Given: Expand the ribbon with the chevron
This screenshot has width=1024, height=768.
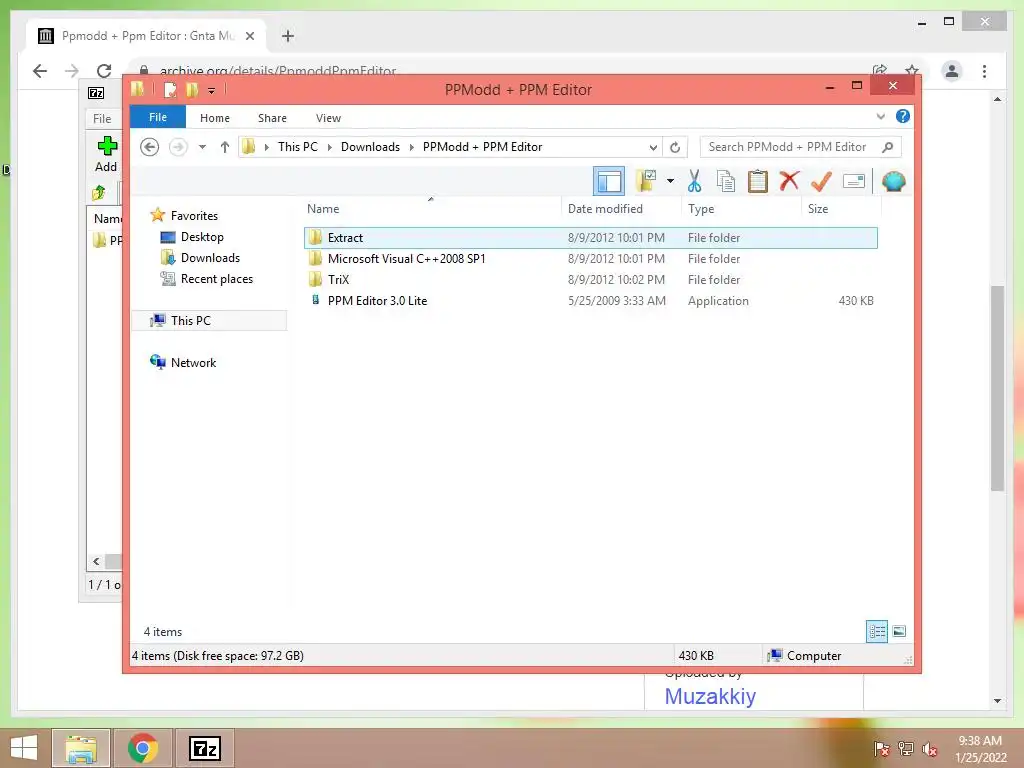Looking at the screenshot, I should tap(880, 117).
